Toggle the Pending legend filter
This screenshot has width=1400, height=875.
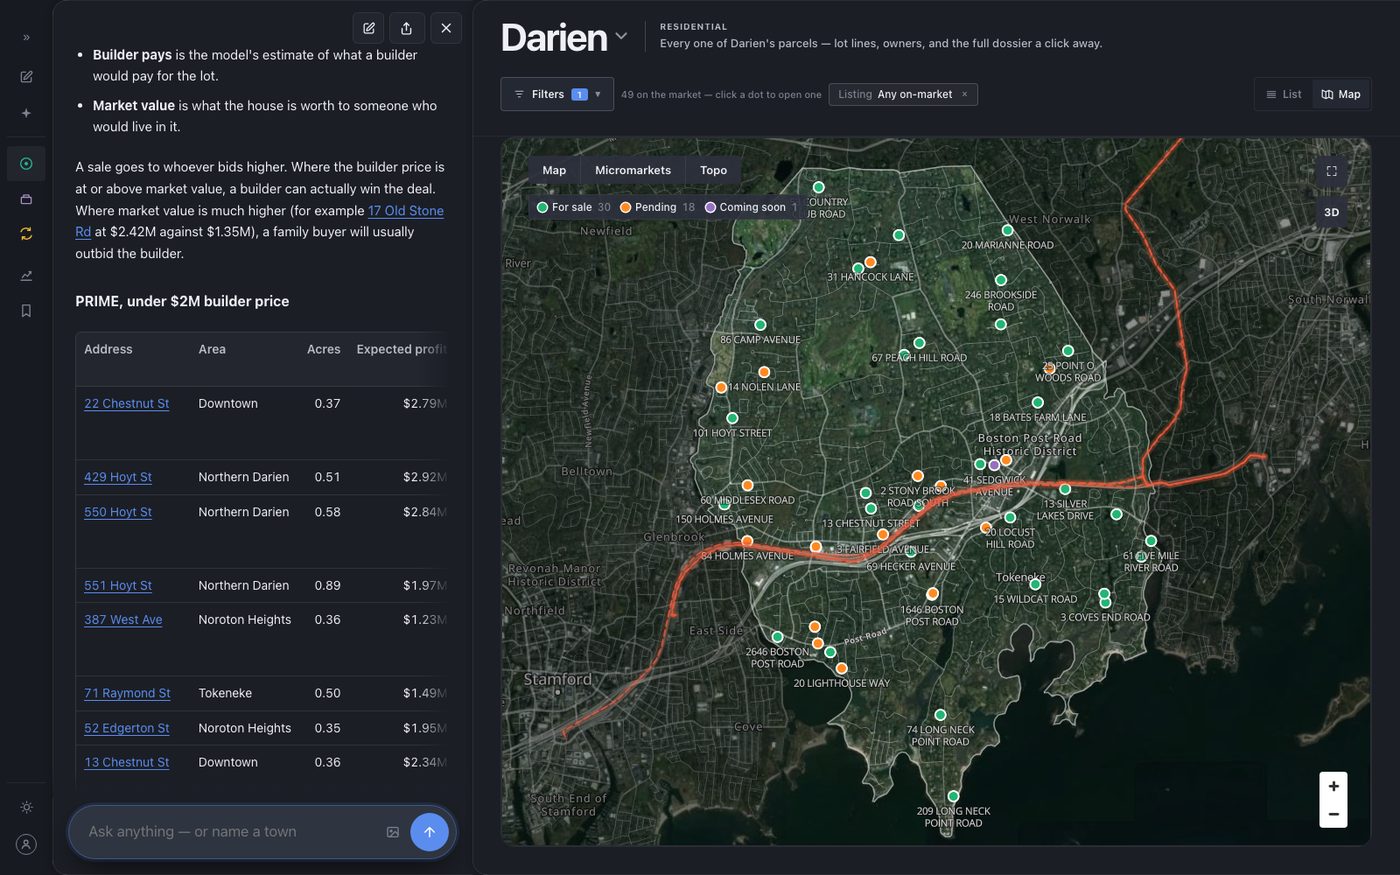[x=657, y=207]
